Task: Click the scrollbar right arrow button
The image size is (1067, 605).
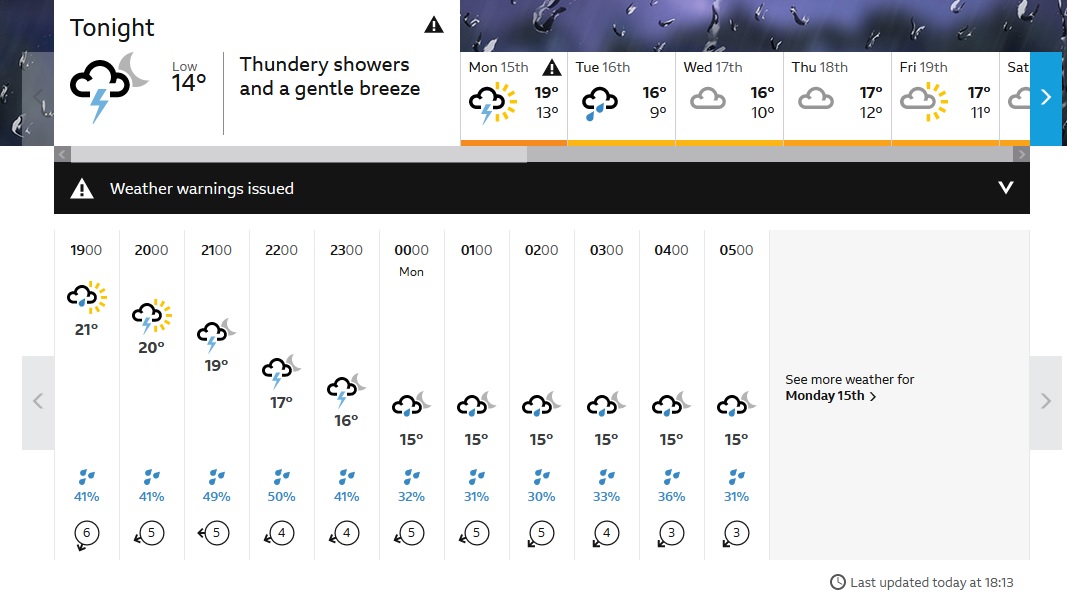Action: pos(1021,154)
